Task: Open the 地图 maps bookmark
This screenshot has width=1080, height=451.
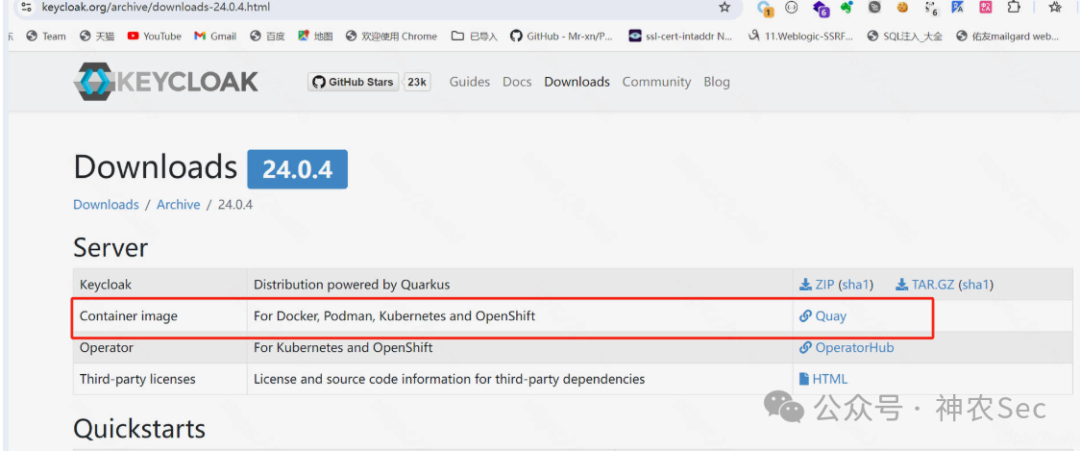Action: [315, 36]
